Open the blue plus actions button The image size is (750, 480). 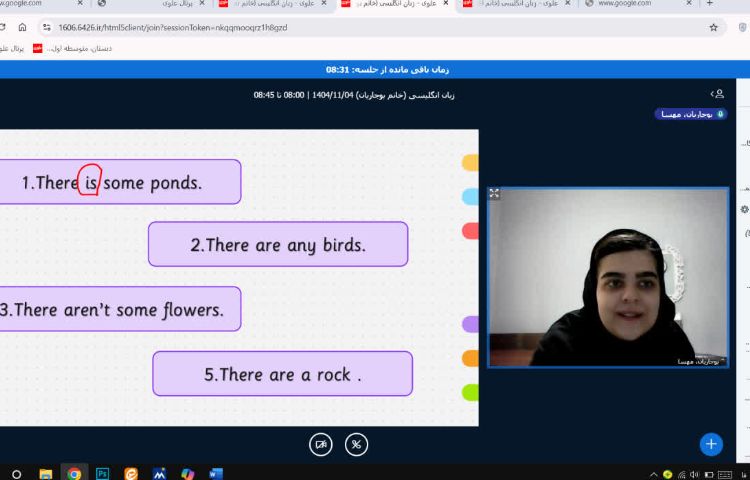pyautogui.click(x=711, y=444)
